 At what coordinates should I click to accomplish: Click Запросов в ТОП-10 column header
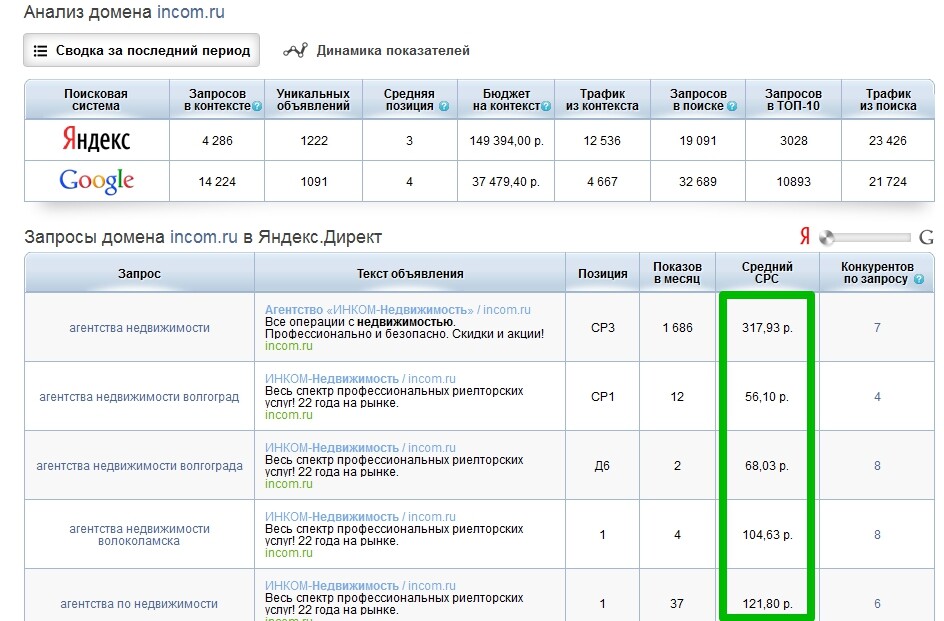point(793,100)
